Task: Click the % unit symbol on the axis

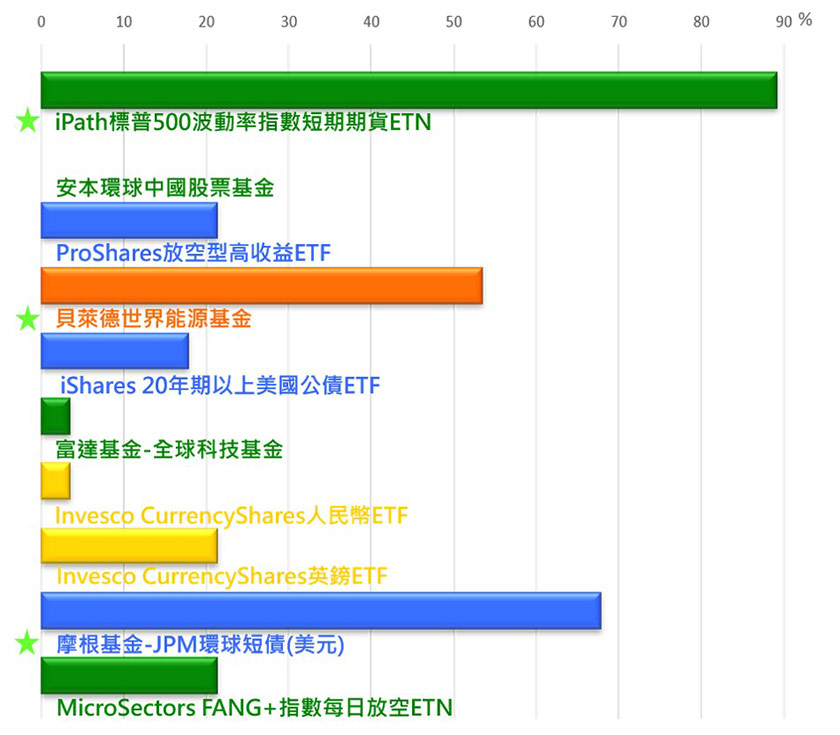Action: pyautogui.click(x=805, y=20)
